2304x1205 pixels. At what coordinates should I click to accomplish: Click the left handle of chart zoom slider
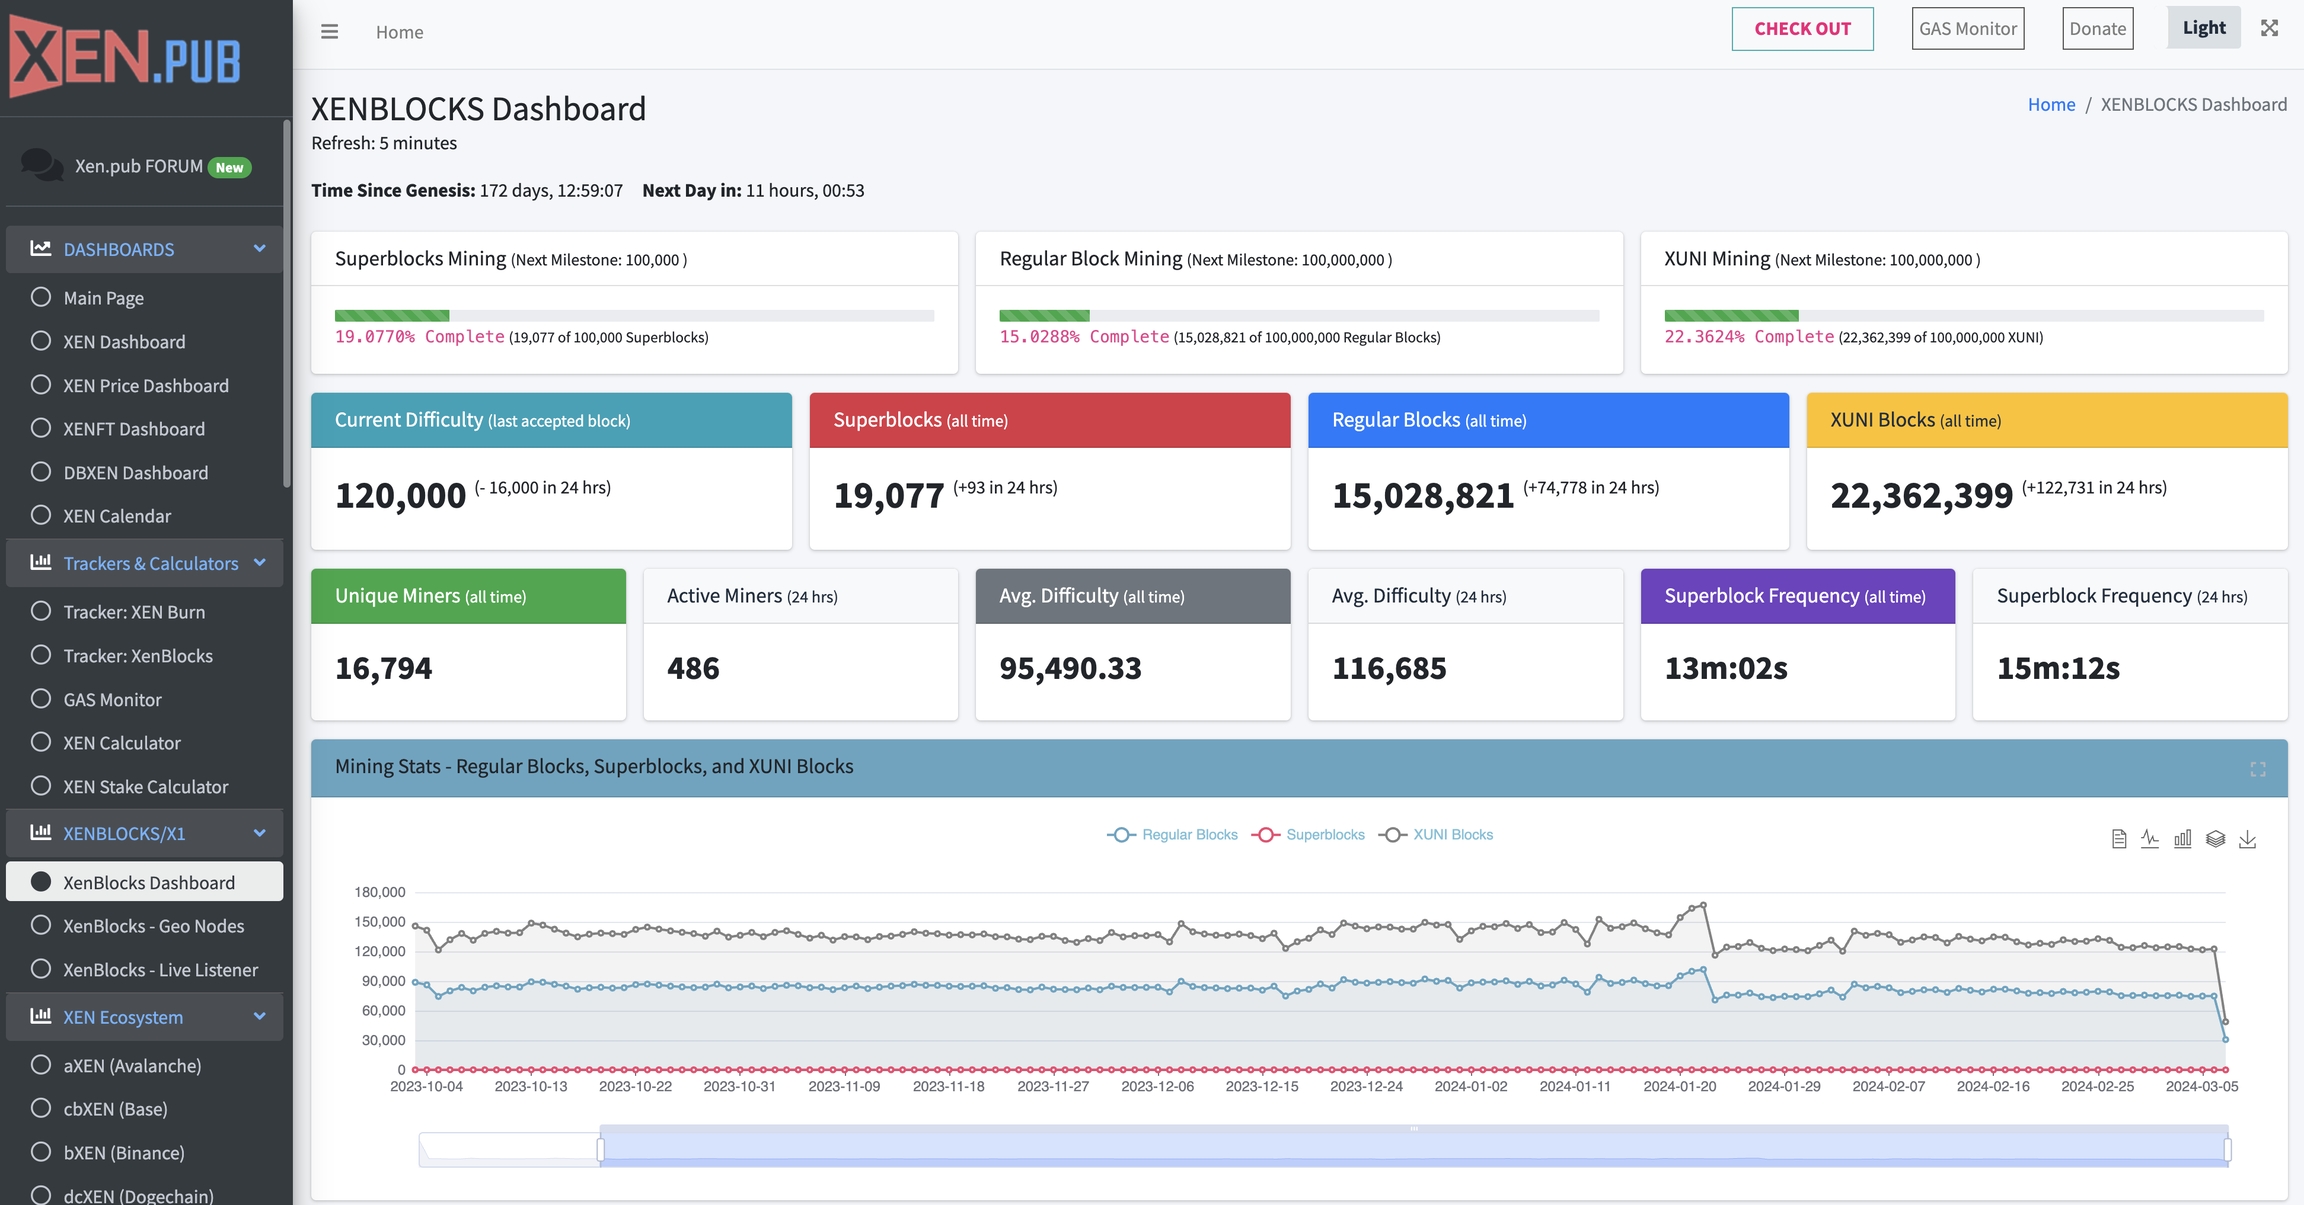click(x=601, y=1149)
